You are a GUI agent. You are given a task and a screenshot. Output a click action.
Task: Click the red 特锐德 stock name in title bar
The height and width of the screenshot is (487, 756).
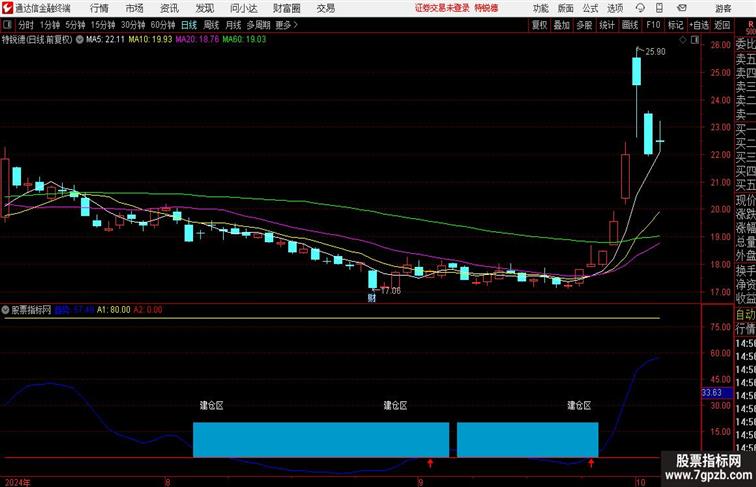click(486, 8)
